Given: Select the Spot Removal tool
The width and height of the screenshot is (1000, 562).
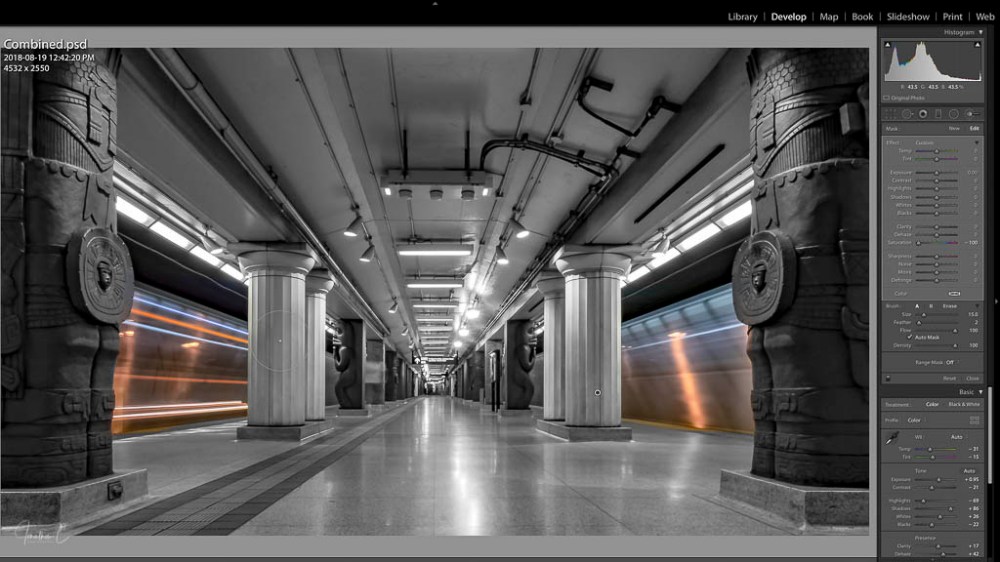Looking at the screenshot, I should coord(908,114).
